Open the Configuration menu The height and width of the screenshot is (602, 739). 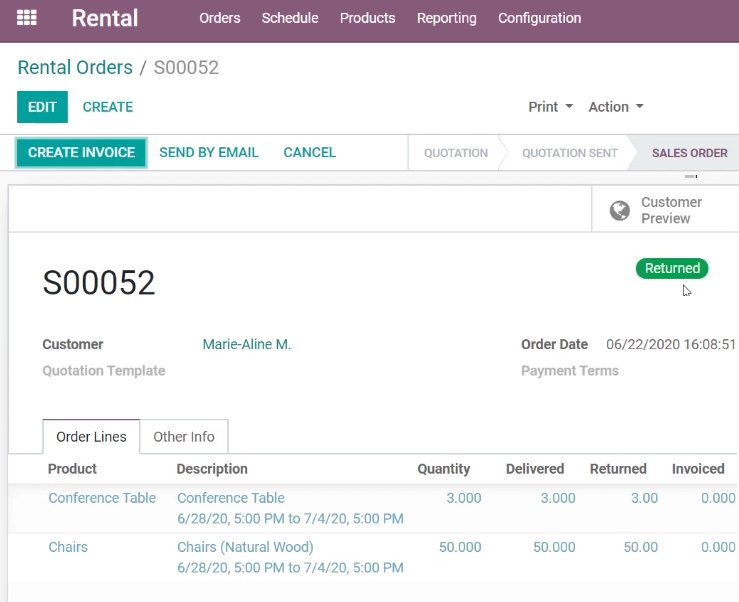(540, 18)
